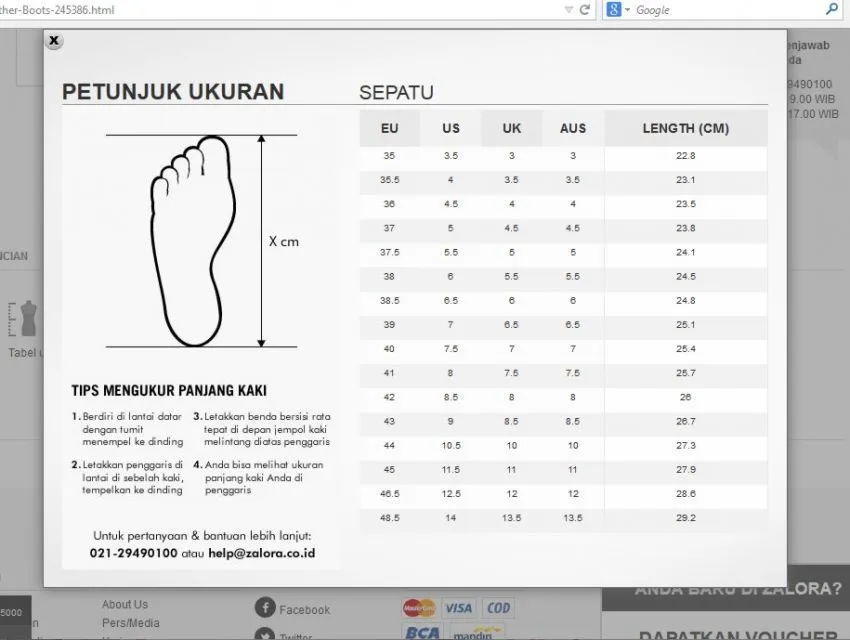Image resolution: width=850 pixels, height=640 pixels.
Task: Click the SEPATU table heading
Action: click(x=396, y=93)
